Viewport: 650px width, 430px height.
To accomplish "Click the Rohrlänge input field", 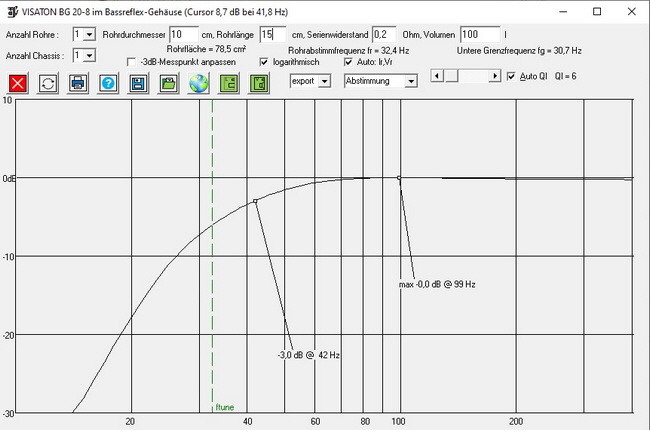I will (273, 35).
